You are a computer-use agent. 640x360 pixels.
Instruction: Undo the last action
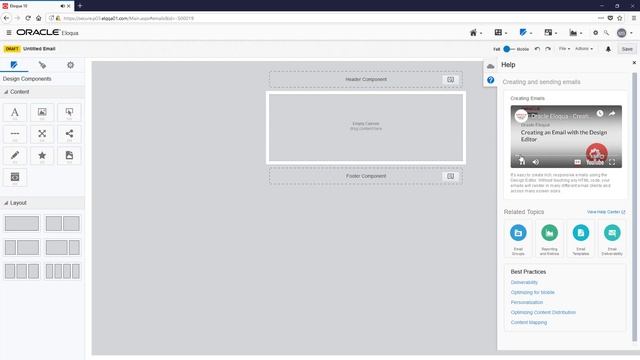pos(537,49)
